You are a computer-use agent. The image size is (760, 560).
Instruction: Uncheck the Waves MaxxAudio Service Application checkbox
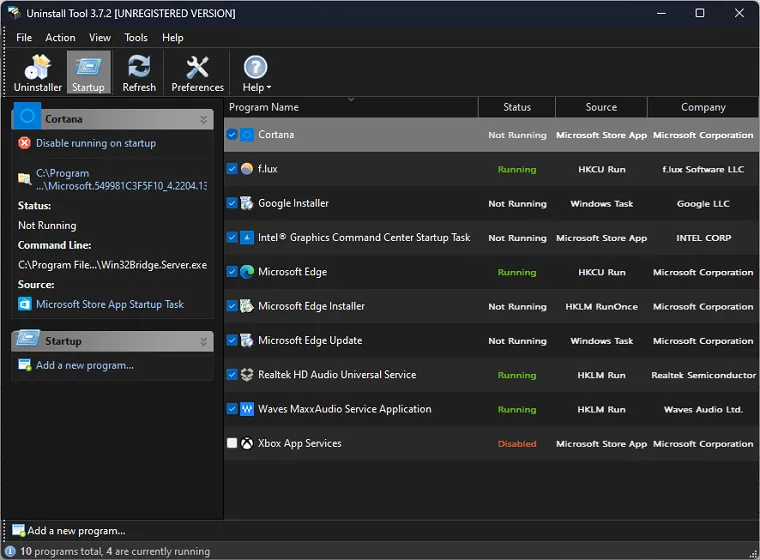point(232,409)
